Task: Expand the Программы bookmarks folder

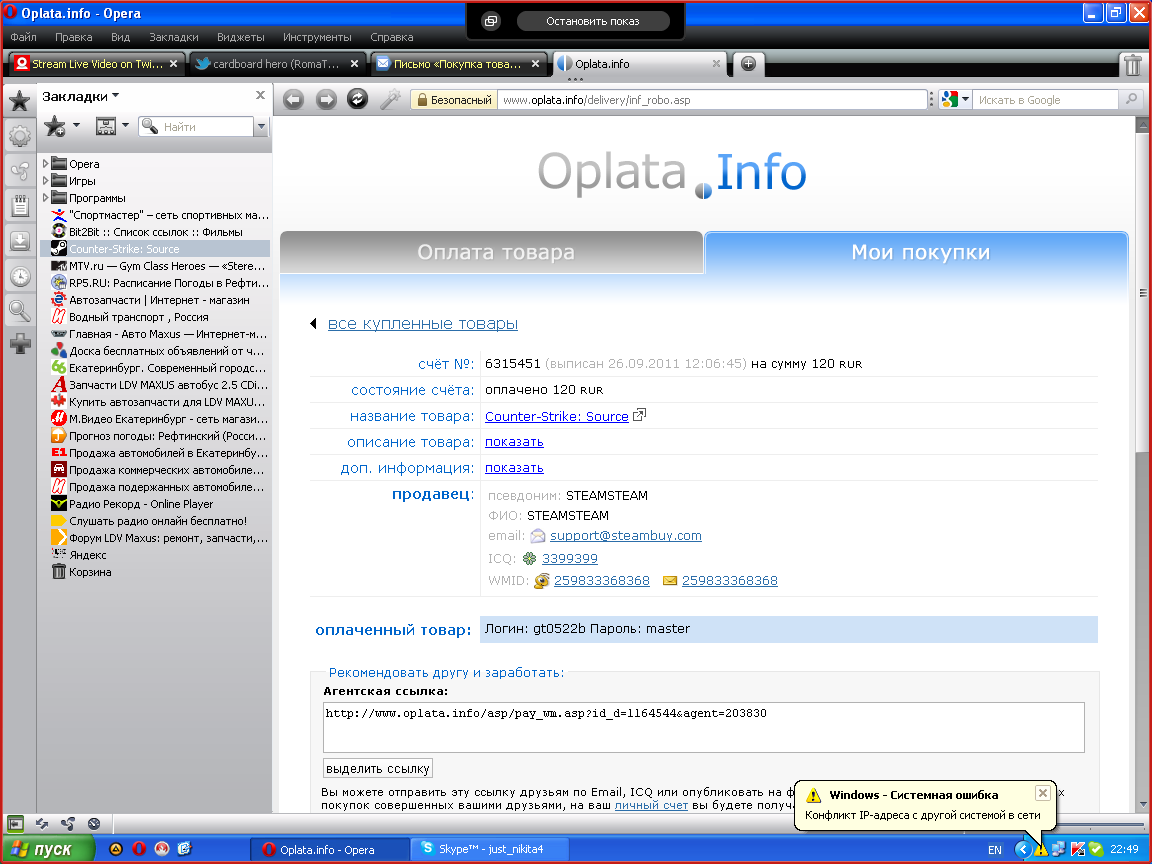Action: coord(46,197)
